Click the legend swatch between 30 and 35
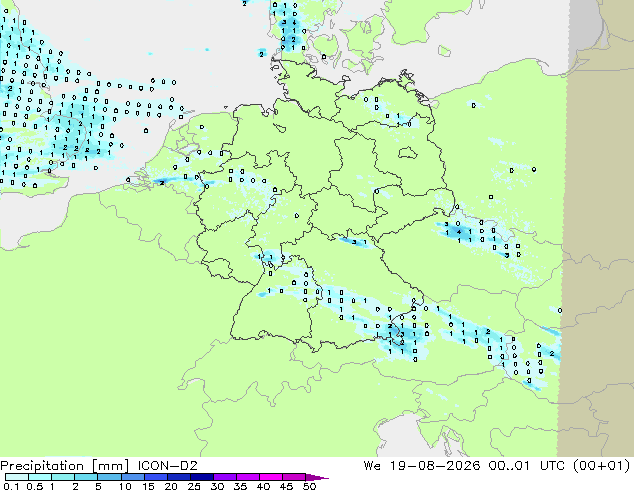Screen dimensions: 634x490 coord(225,477)
